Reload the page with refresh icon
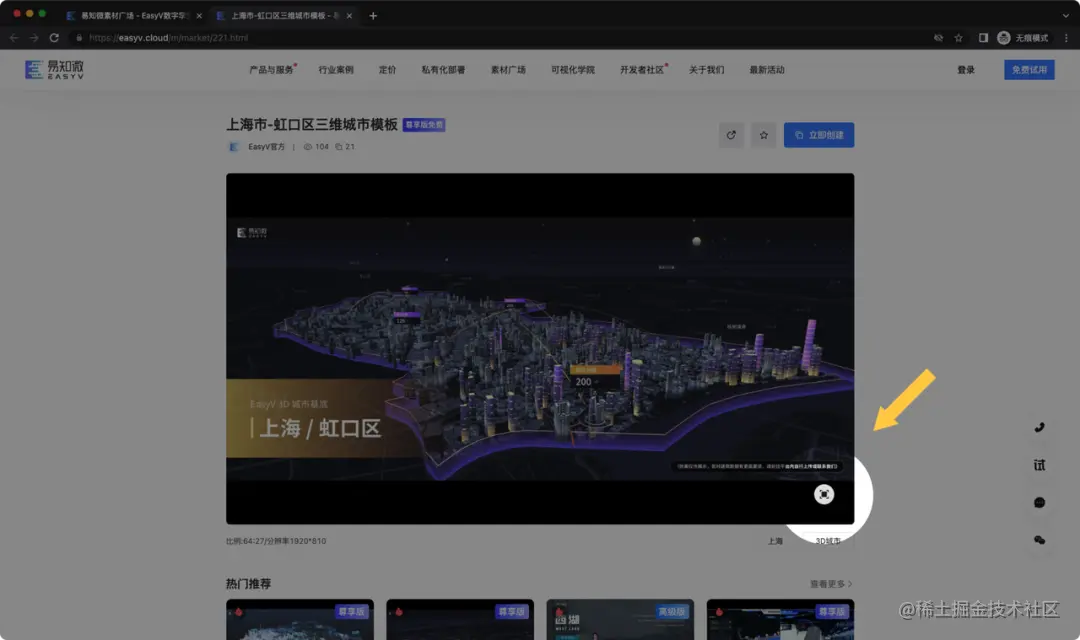The image size is (1080, 640). (54, 37)
